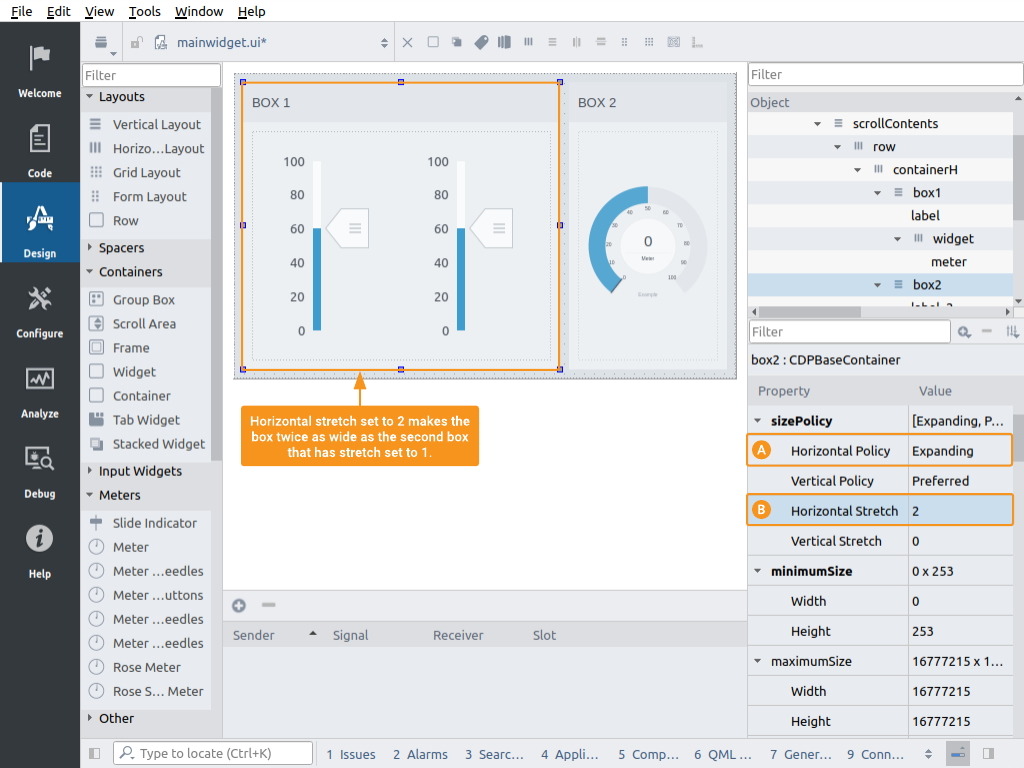The image size is (1024, 768).
Task: Add a new signal connection with plus icon
Action: point(239,605)
